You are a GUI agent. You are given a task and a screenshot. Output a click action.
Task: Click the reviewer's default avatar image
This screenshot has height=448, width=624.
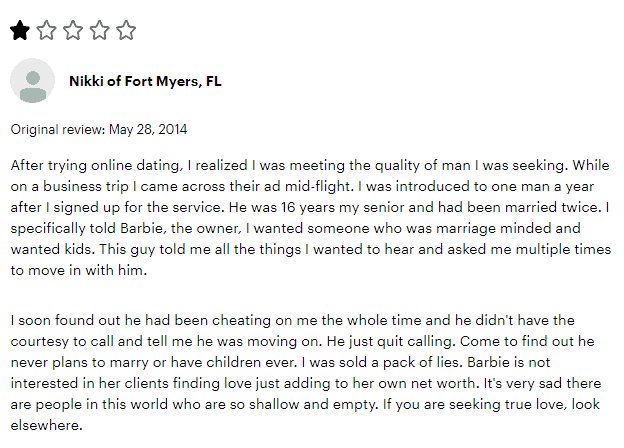click(x=32, y=81)
